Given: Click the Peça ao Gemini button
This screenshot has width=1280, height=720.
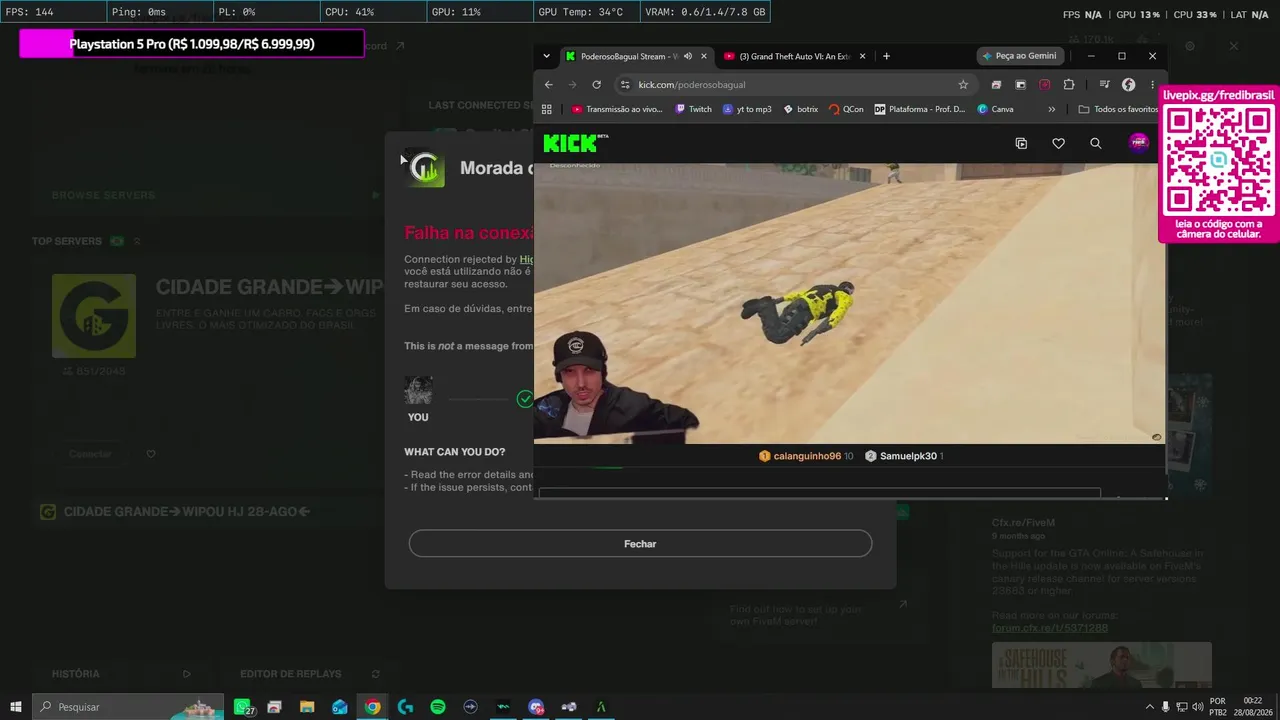Looking at the screenshot, I should click(1019, 56).
